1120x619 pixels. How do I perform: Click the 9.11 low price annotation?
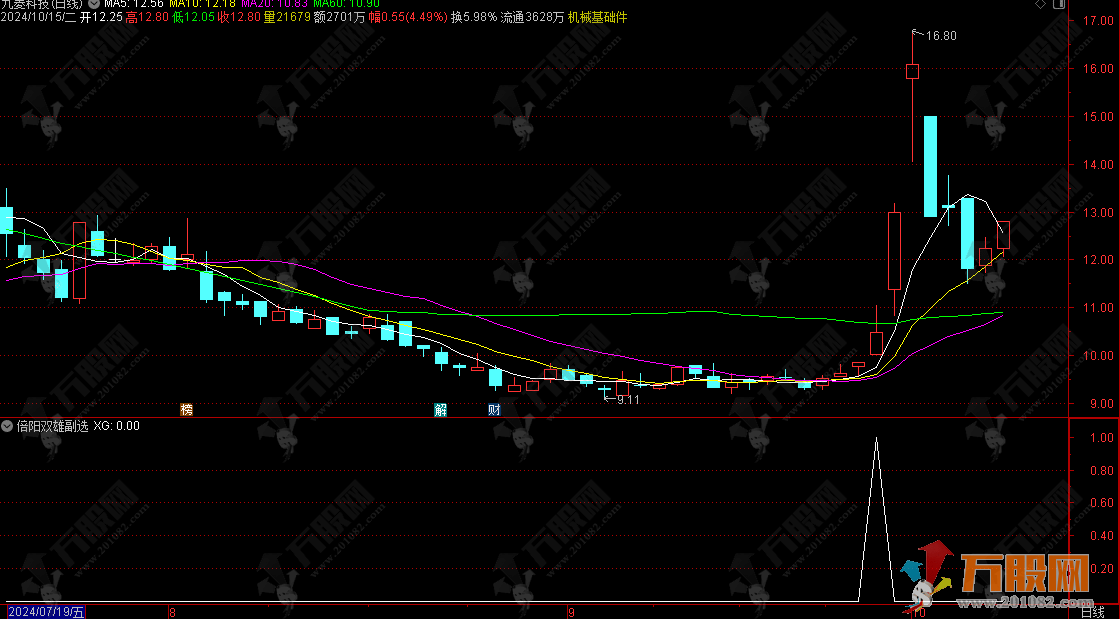click(628, 400)
